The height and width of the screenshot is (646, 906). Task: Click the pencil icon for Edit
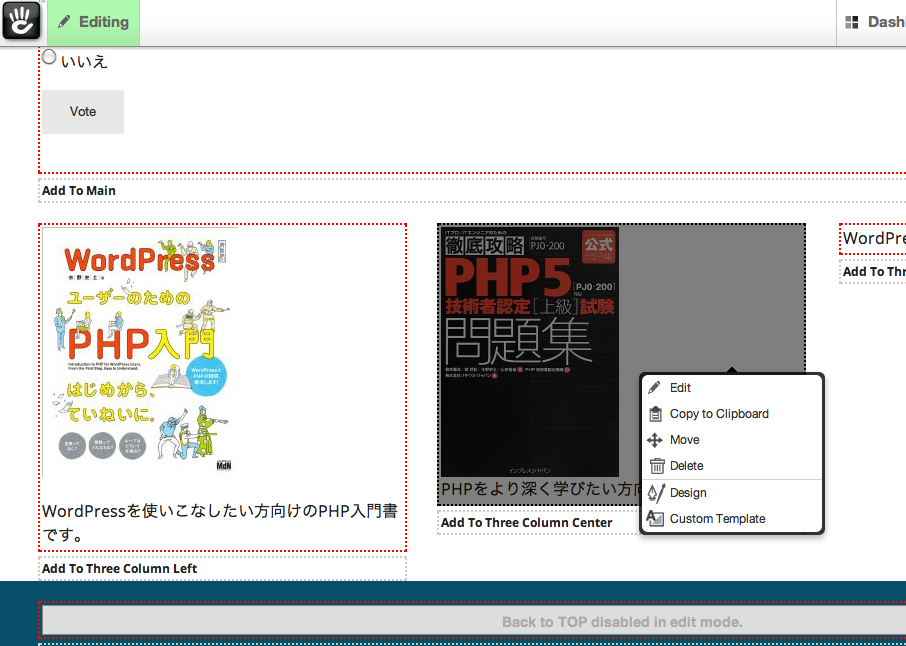coord(655,388)
